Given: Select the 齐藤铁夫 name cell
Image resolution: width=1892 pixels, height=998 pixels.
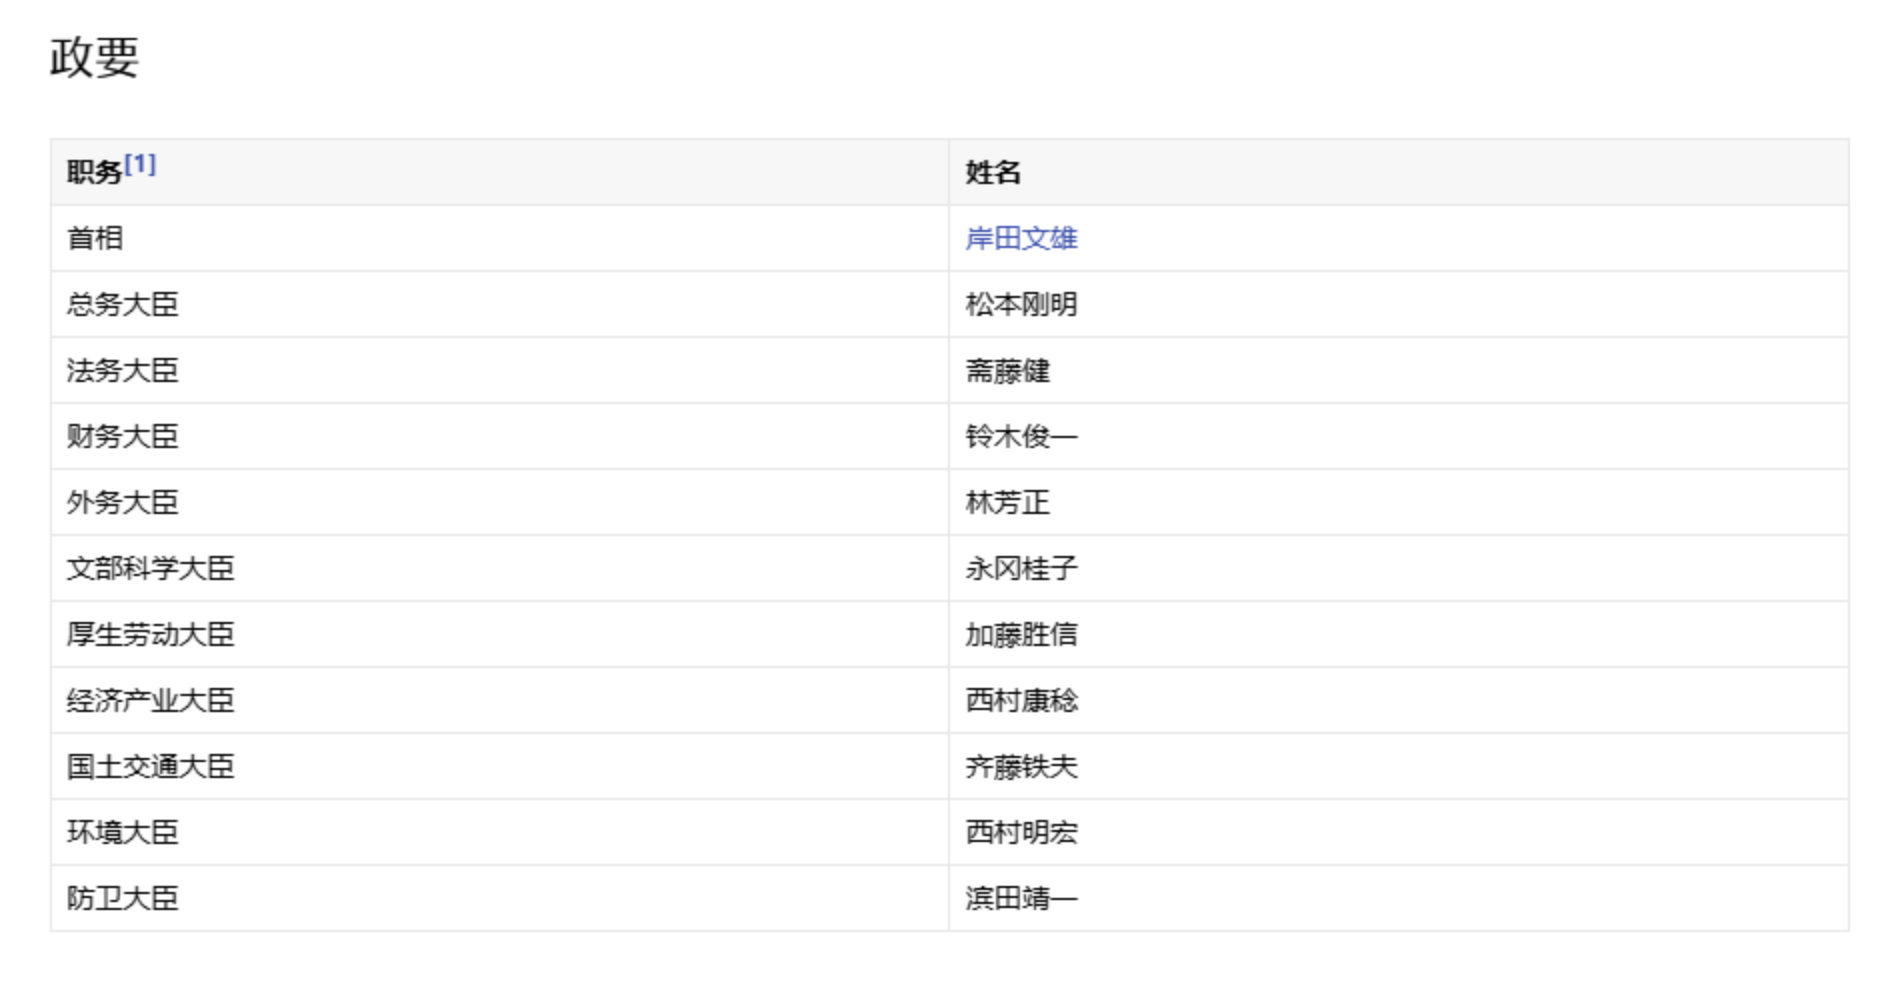Looking at the screenshot, I should tap(1399, 766).
